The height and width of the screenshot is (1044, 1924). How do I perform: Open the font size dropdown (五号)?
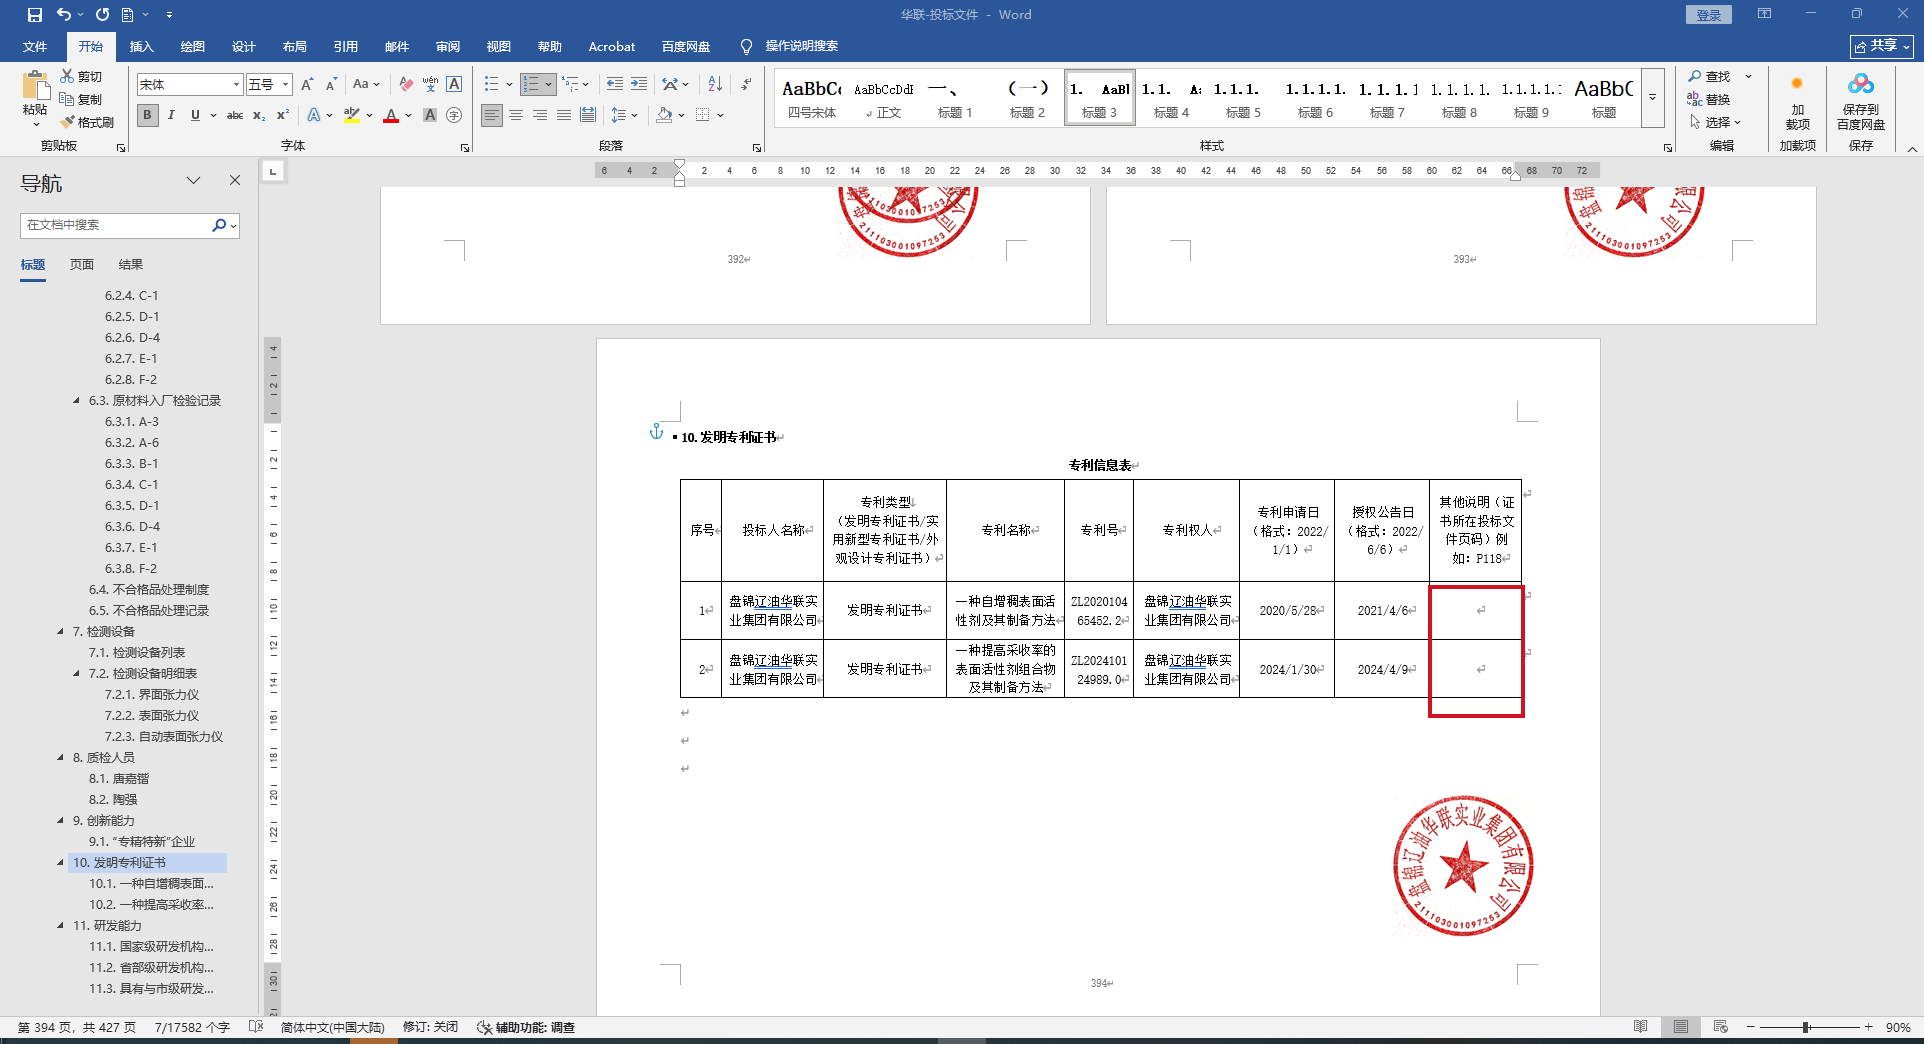(286, 84)
